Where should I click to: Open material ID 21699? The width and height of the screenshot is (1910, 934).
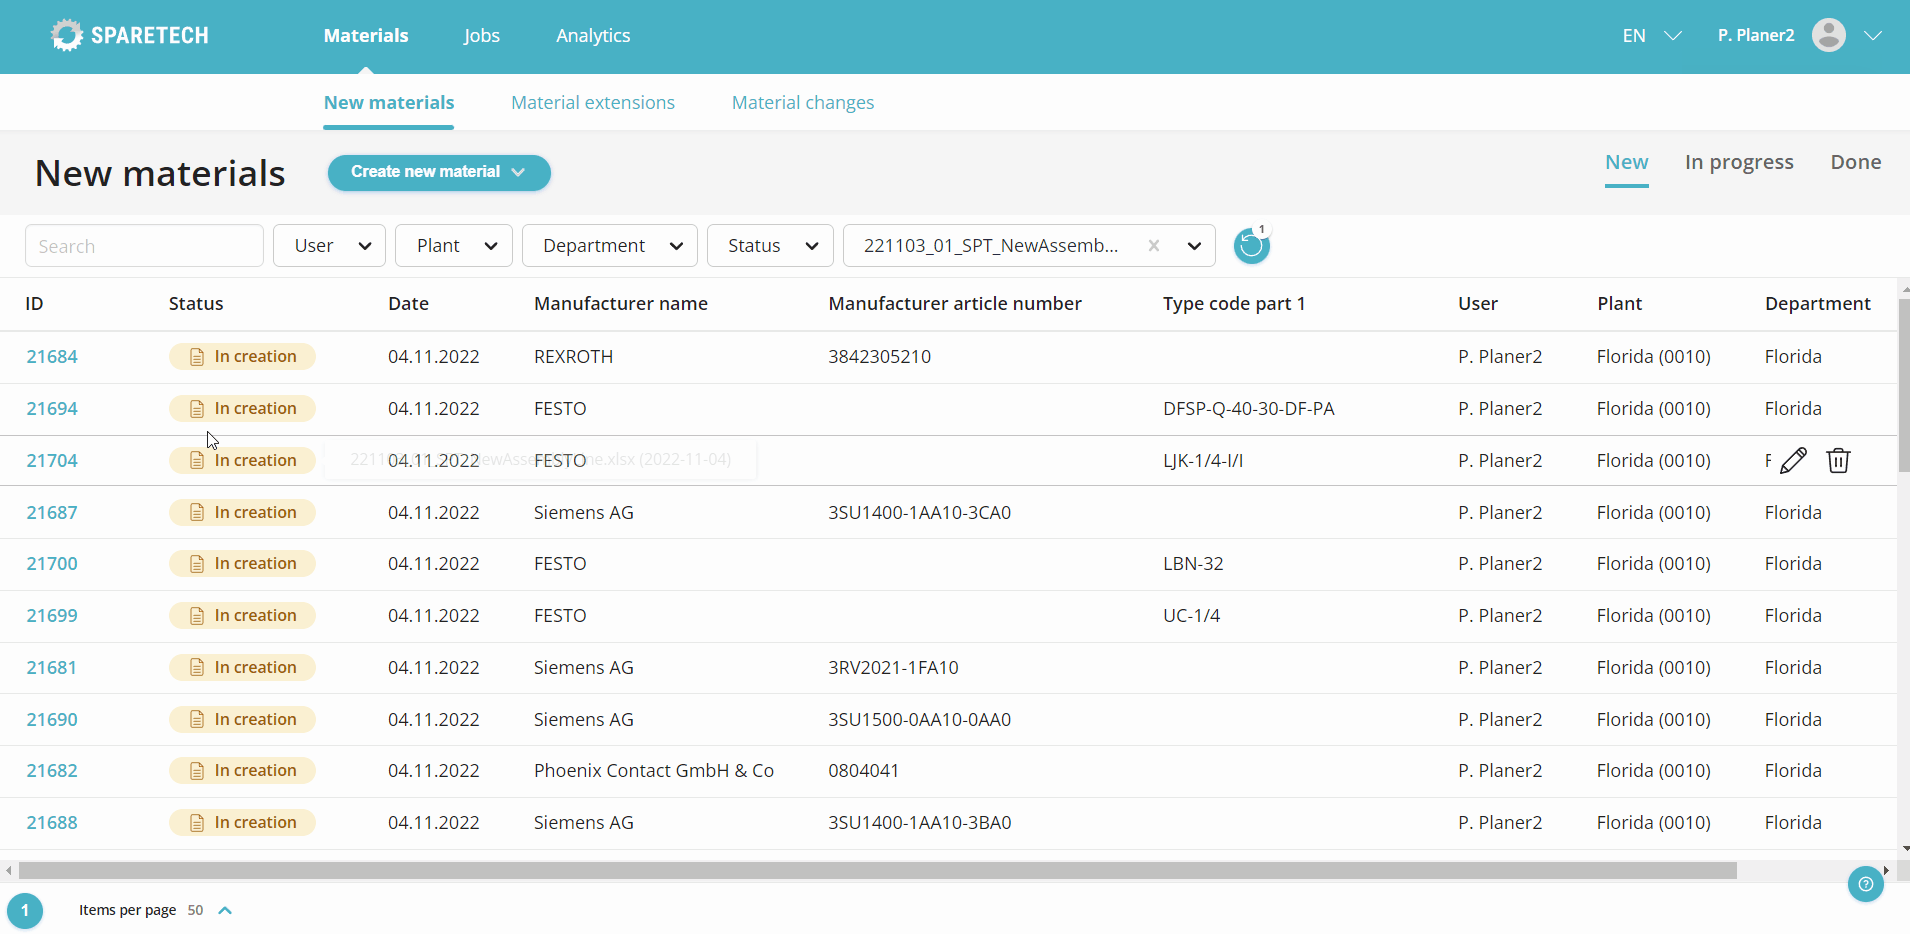coord(52,616)
